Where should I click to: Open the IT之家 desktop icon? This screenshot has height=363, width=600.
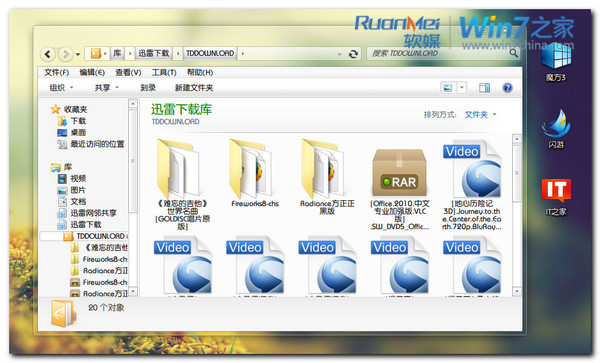(x=556, y=190)
